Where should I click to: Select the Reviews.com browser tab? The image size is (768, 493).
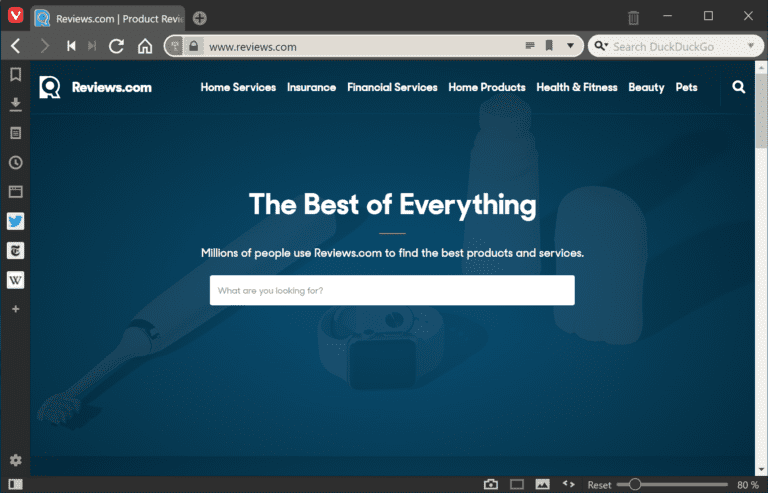108,19
